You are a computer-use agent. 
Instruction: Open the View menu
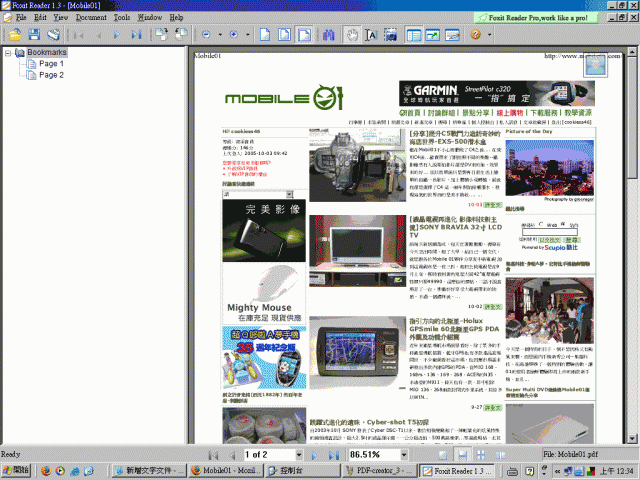(61, 18)
